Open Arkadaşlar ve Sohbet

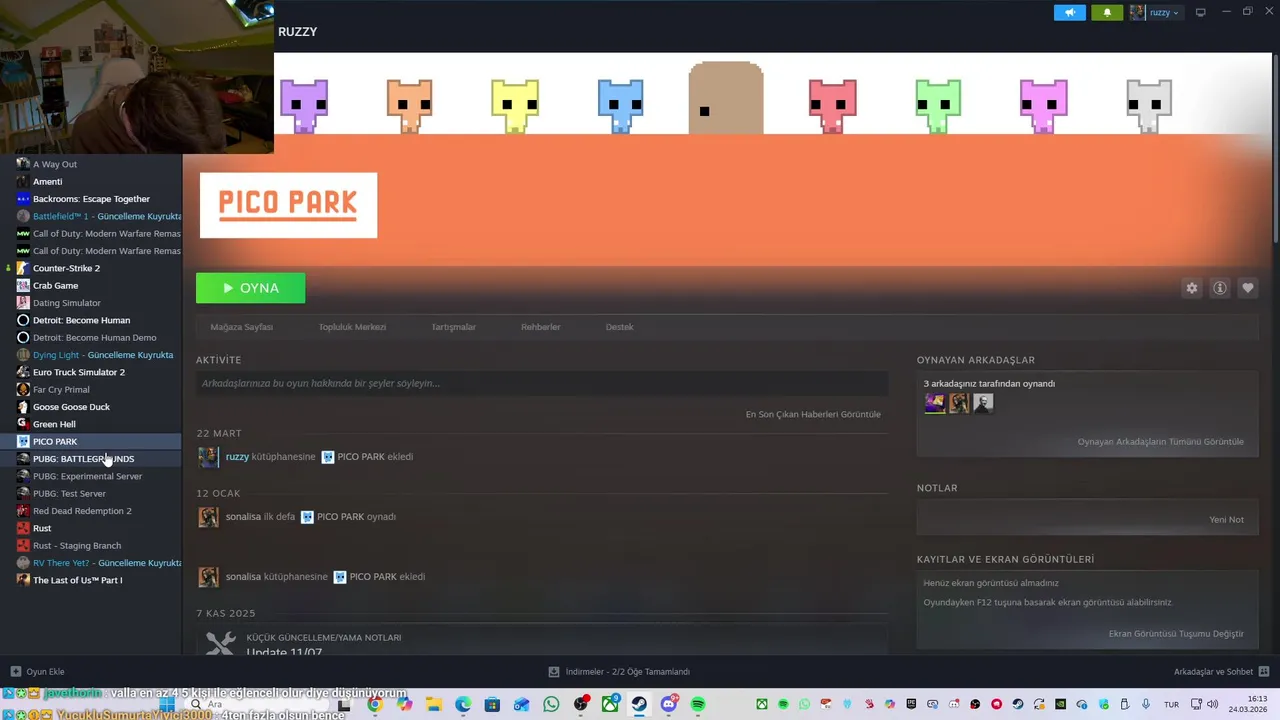tap(1221, 672)
